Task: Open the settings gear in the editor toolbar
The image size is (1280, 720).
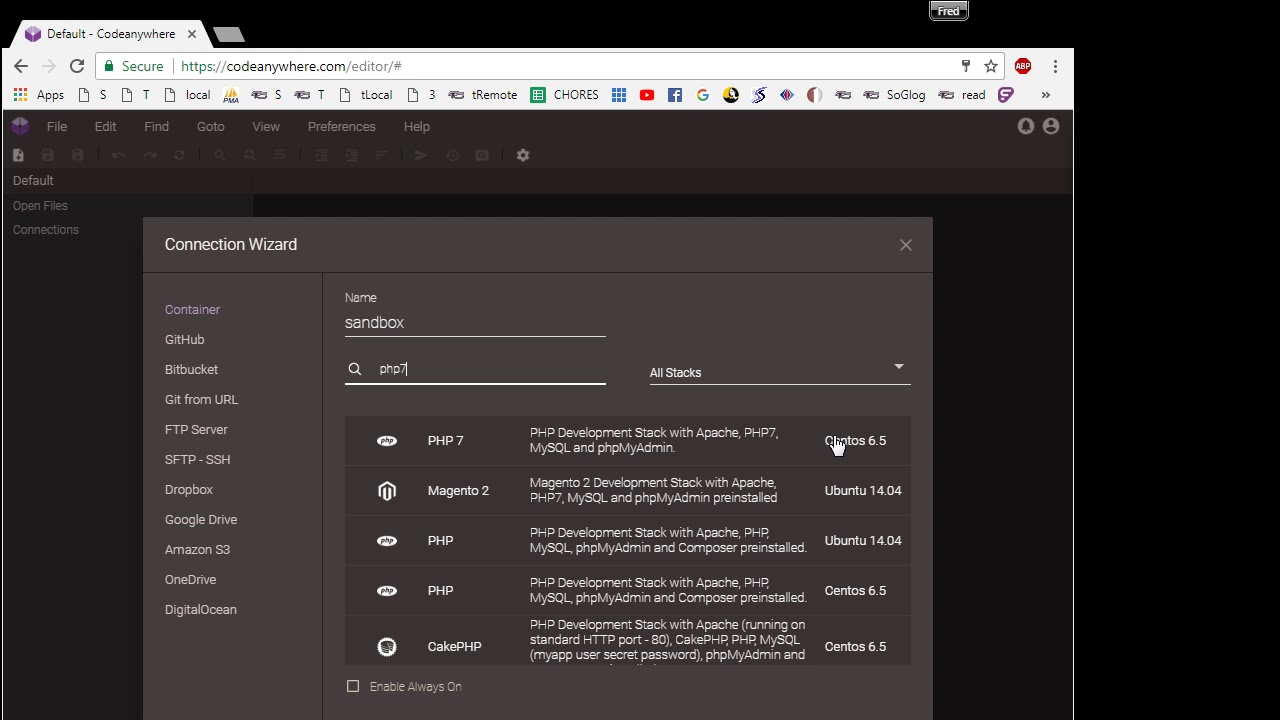Action: [x=522, y=155]
